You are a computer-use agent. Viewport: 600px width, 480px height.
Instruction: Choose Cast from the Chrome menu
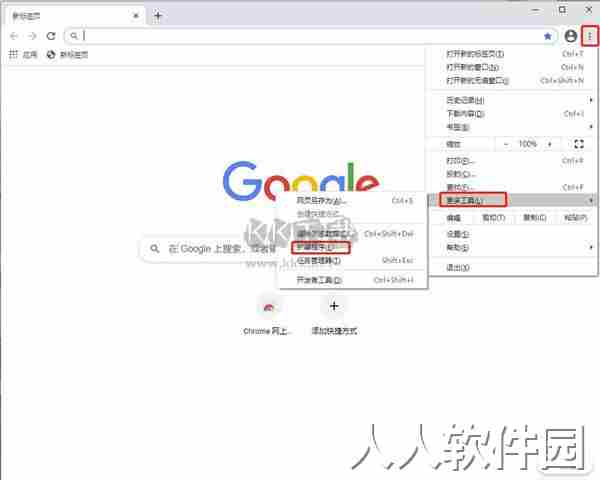tap(513, 174)
